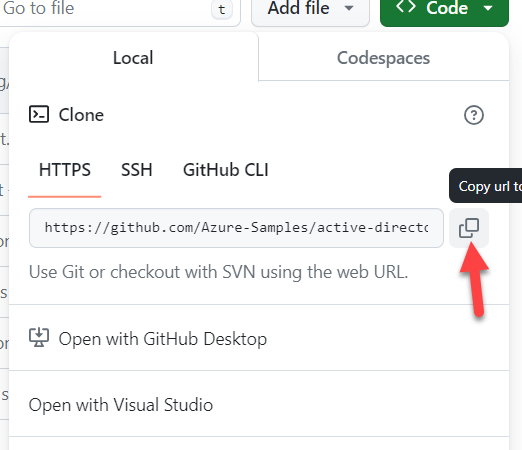Select the Local tab
522x450 pixels.
point(133,58)
